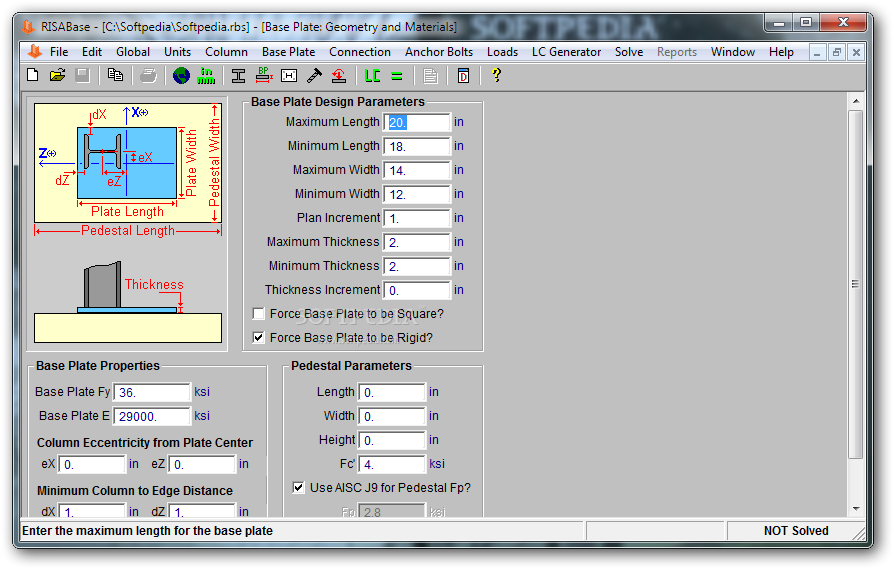Click the Base Plate Fy input field
The height and width of the screenshot is (569, 894).
tap(152, 392)
